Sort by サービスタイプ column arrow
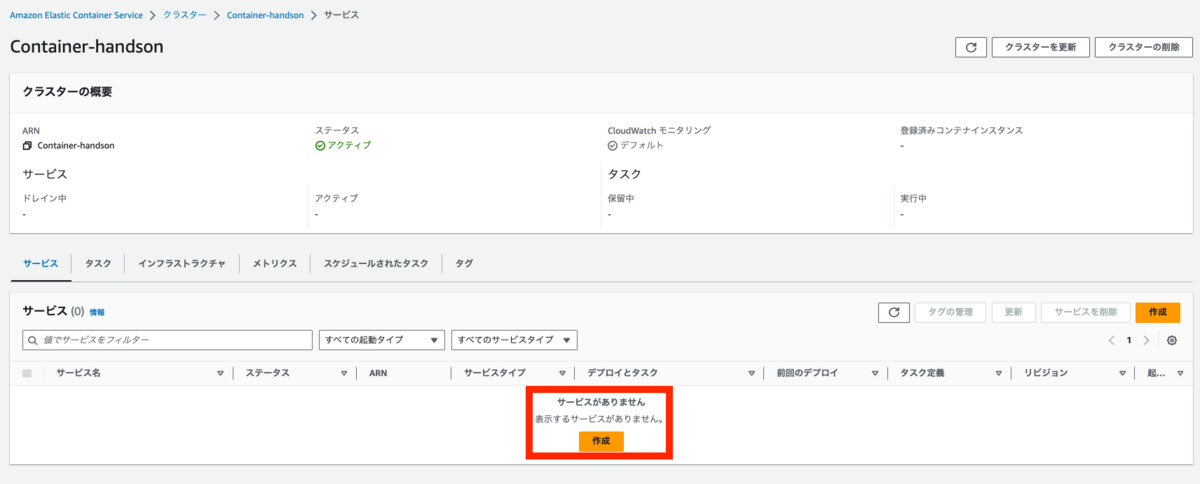This screenshot has height=484, width=1200. (x=562, y=373)
